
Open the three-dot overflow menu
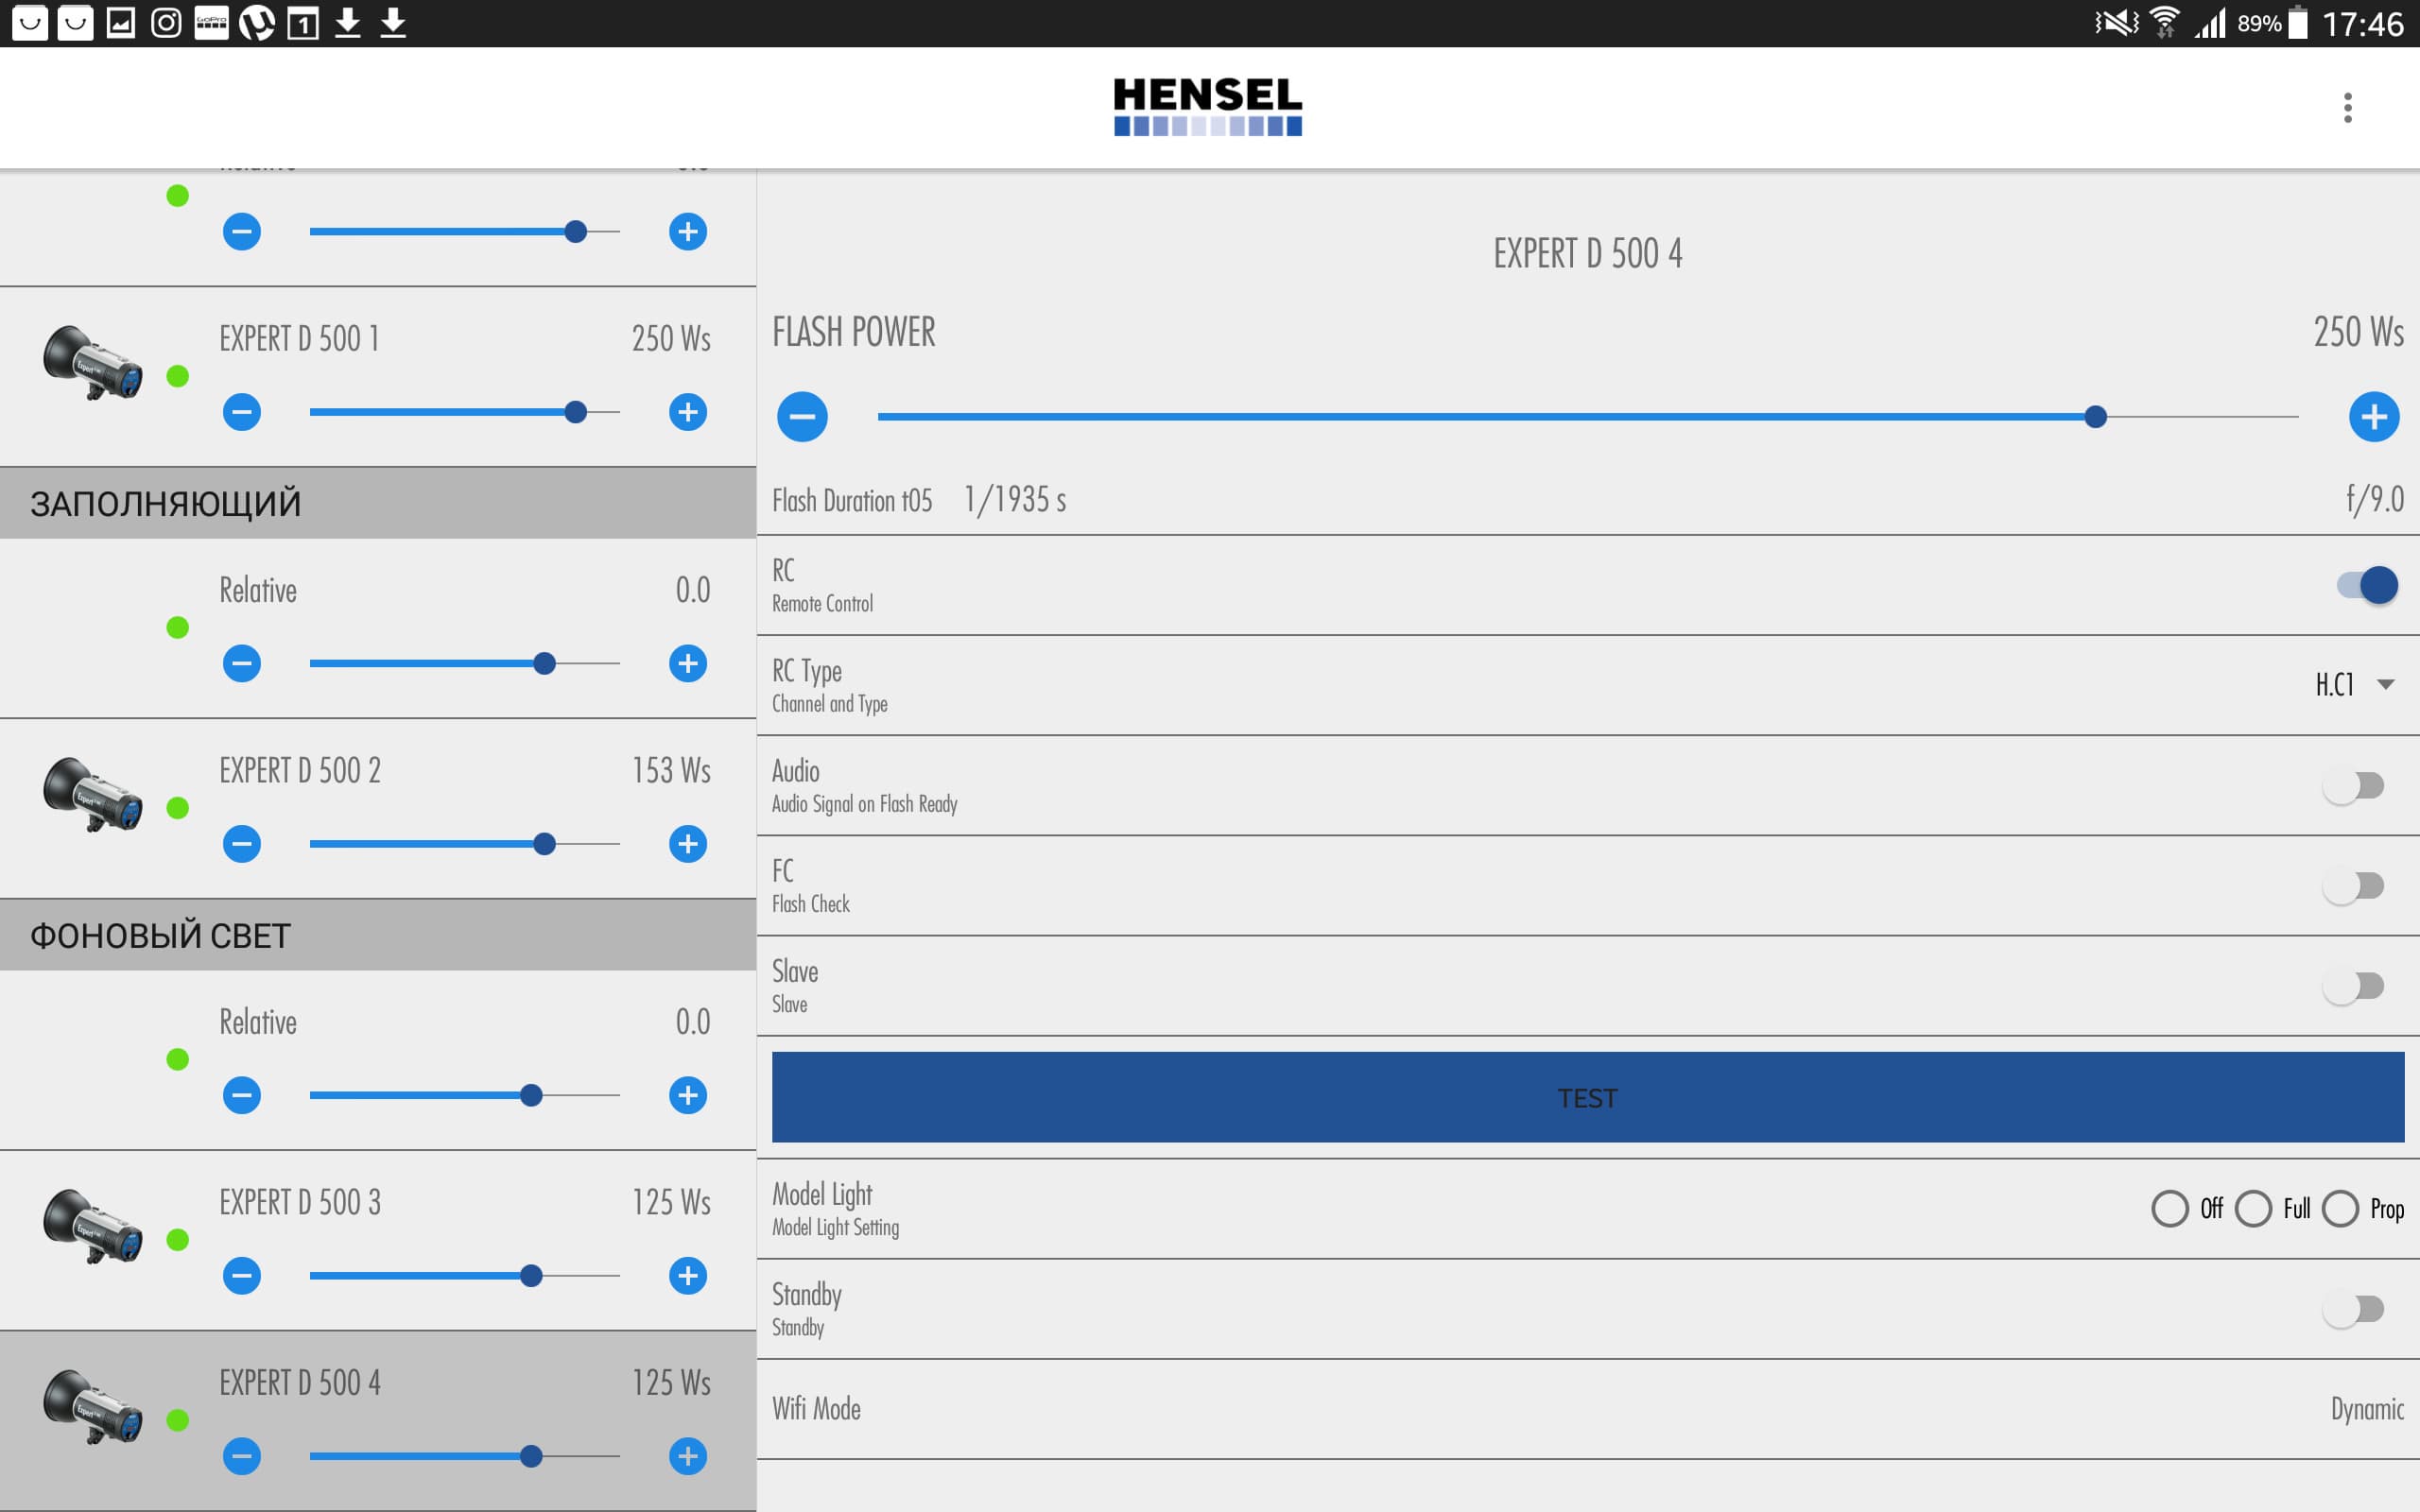(x=2346, y=107)
